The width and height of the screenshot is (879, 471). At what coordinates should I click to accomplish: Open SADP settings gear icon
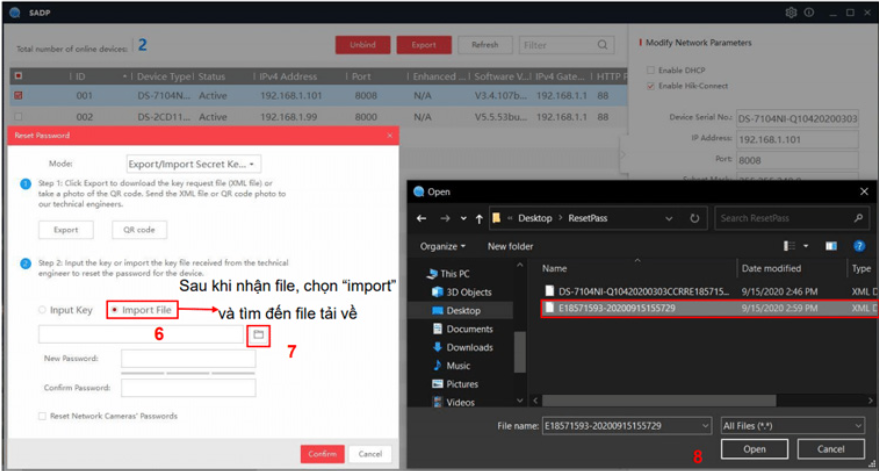[x=790, y=12]
